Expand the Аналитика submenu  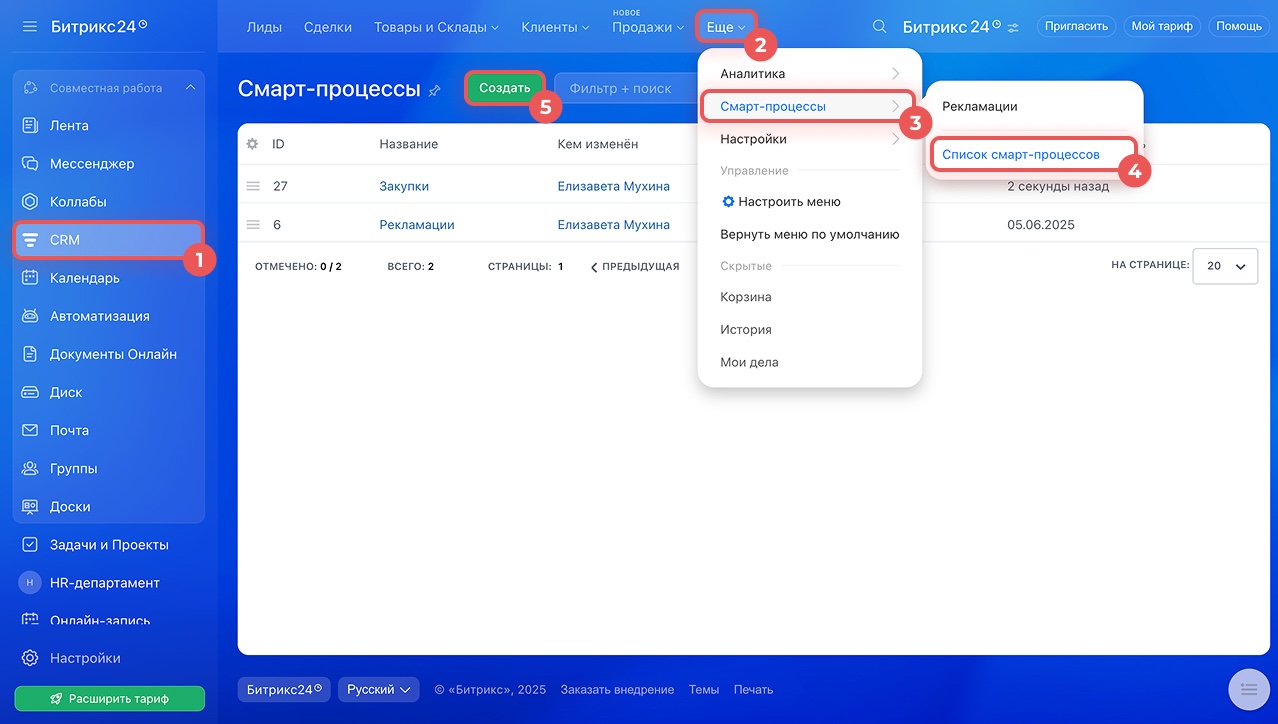pyautogui.click(x=809, y=74)
